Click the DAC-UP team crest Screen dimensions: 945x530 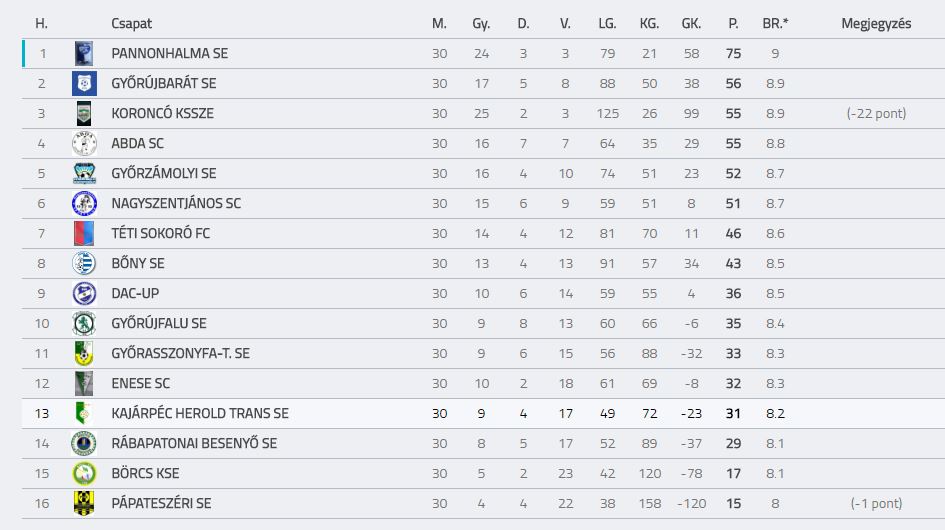click(x=84, y=294)
